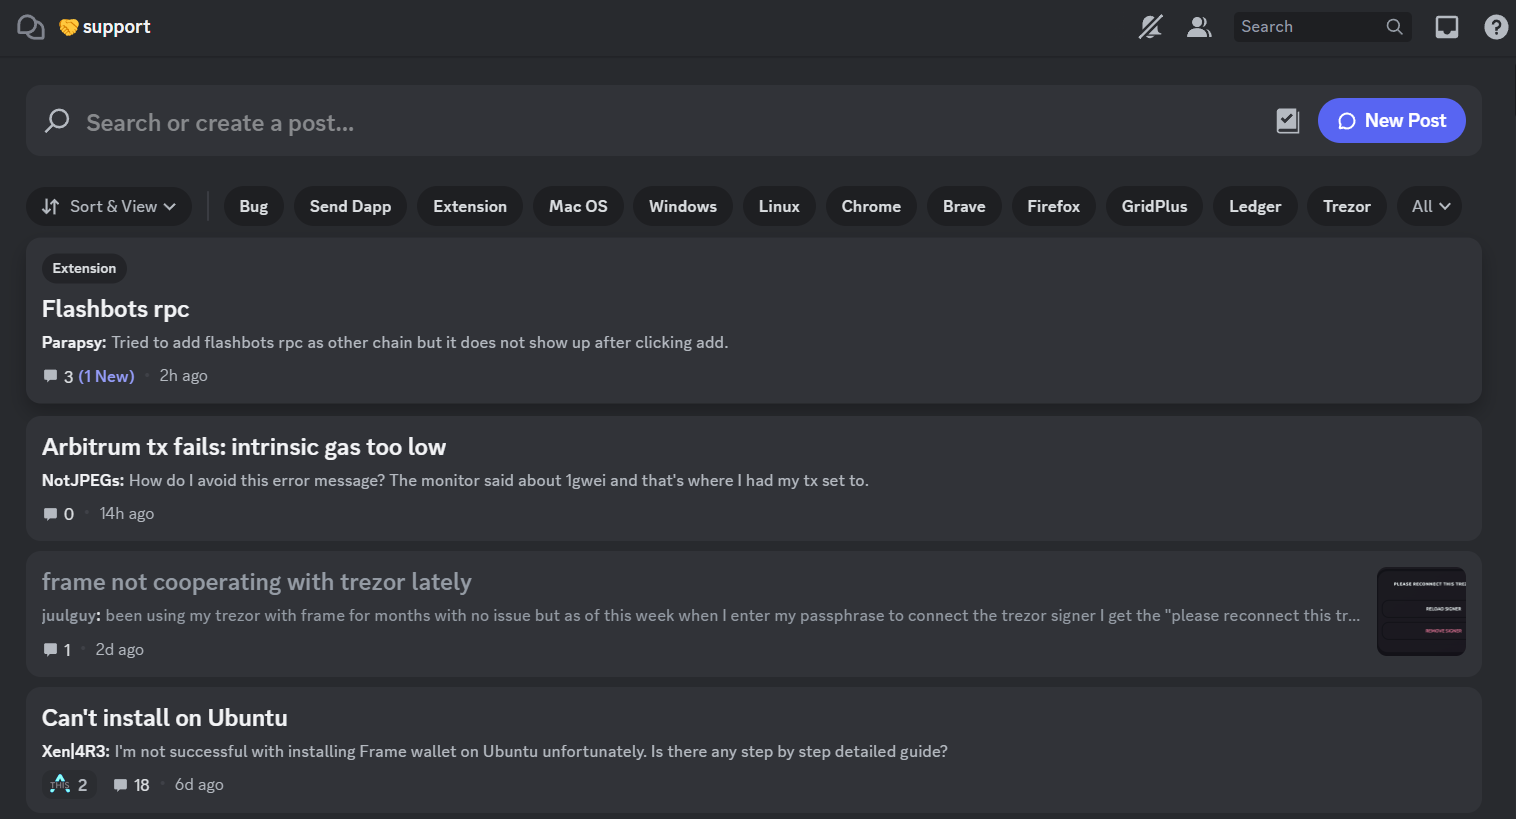Click author name NotJPEGs
This screenshot has width=1516, height=819.
coord(83,481)
